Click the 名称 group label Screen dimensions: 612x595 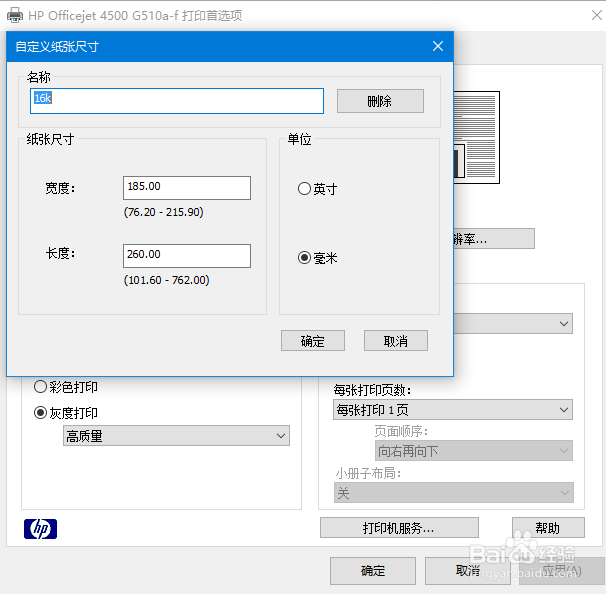coord(39,78)
